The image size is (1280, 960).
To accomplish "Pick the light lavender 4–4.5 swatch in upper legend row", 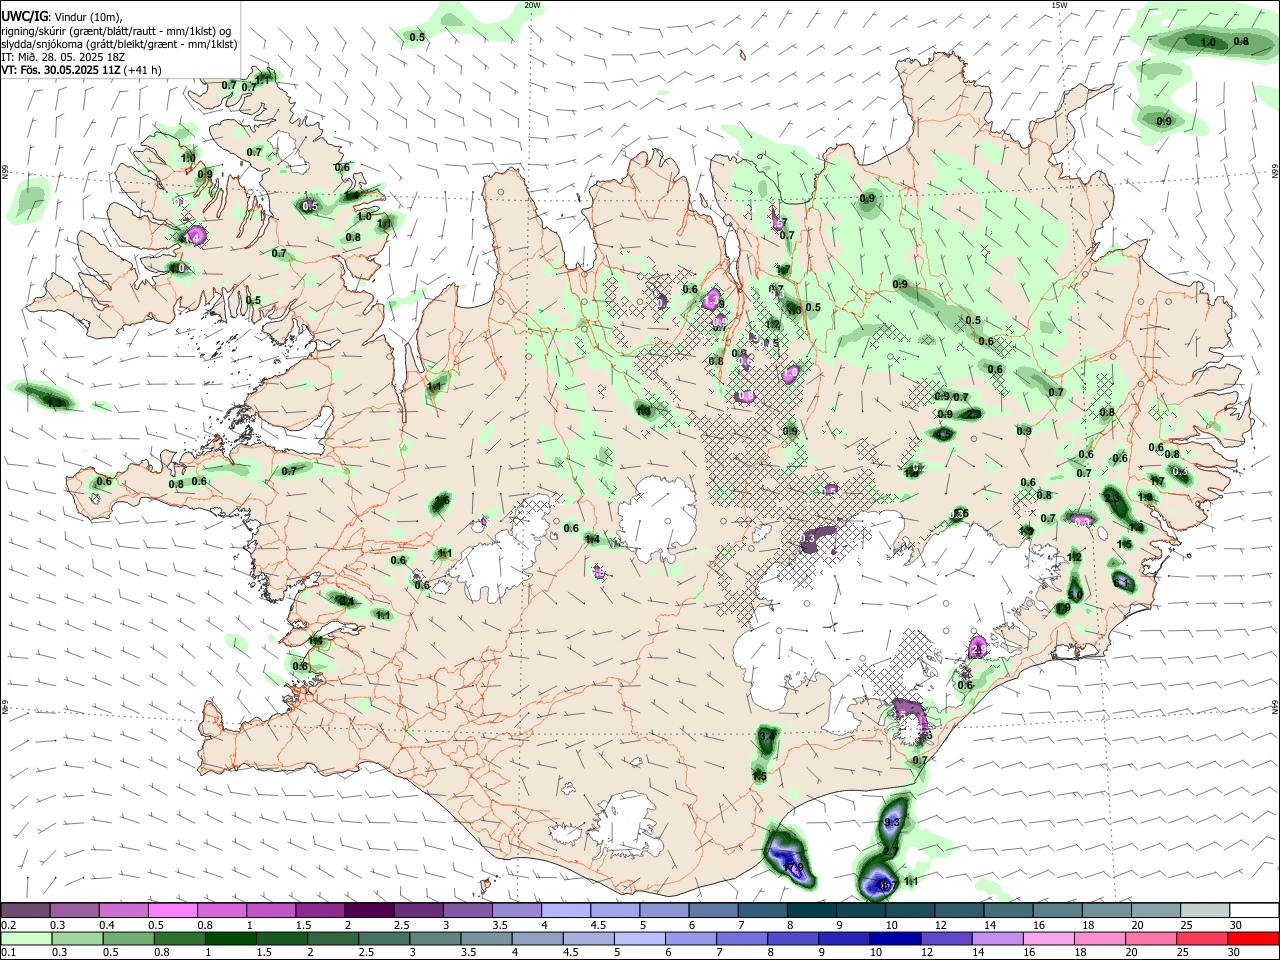I will tap(565, 911).
